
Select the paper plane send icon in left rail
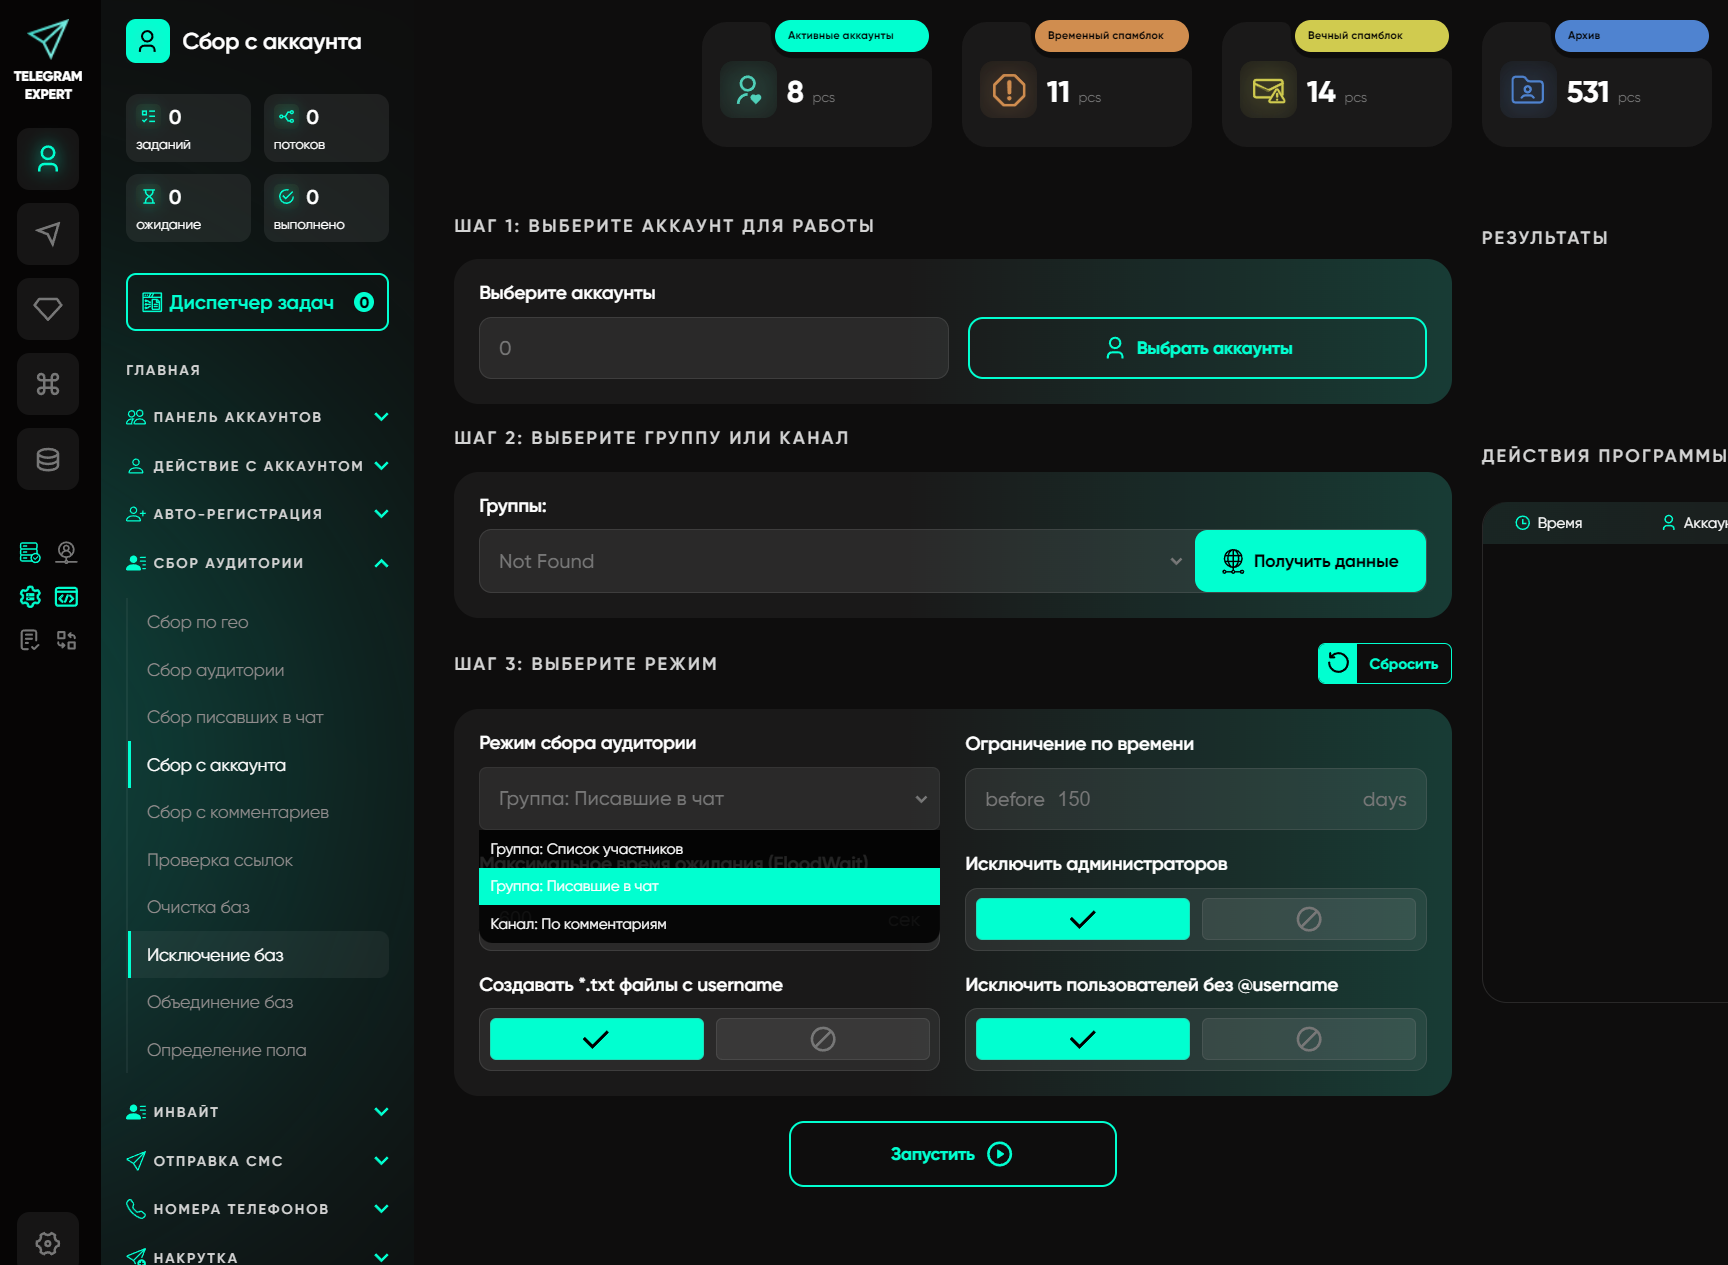pos(48,234)
